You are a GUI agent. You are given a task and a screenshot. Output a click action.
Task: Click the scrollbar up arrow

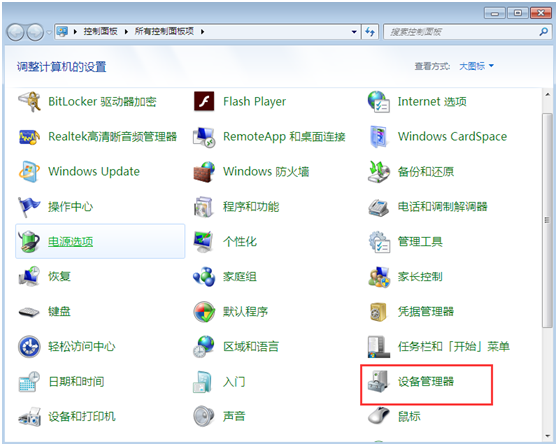point(547,94)
